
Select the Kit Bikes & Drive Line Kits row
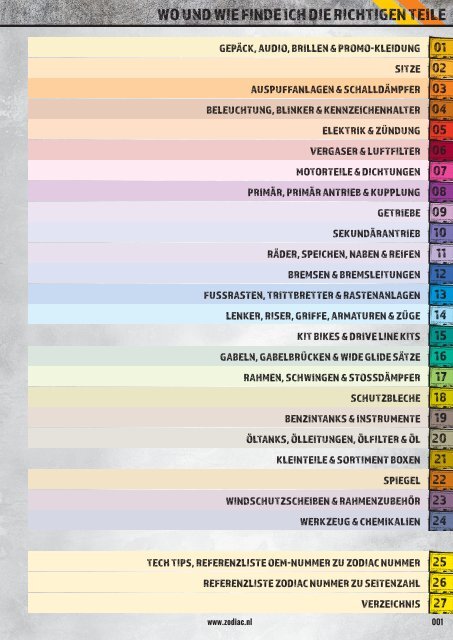tap(228, 336)
